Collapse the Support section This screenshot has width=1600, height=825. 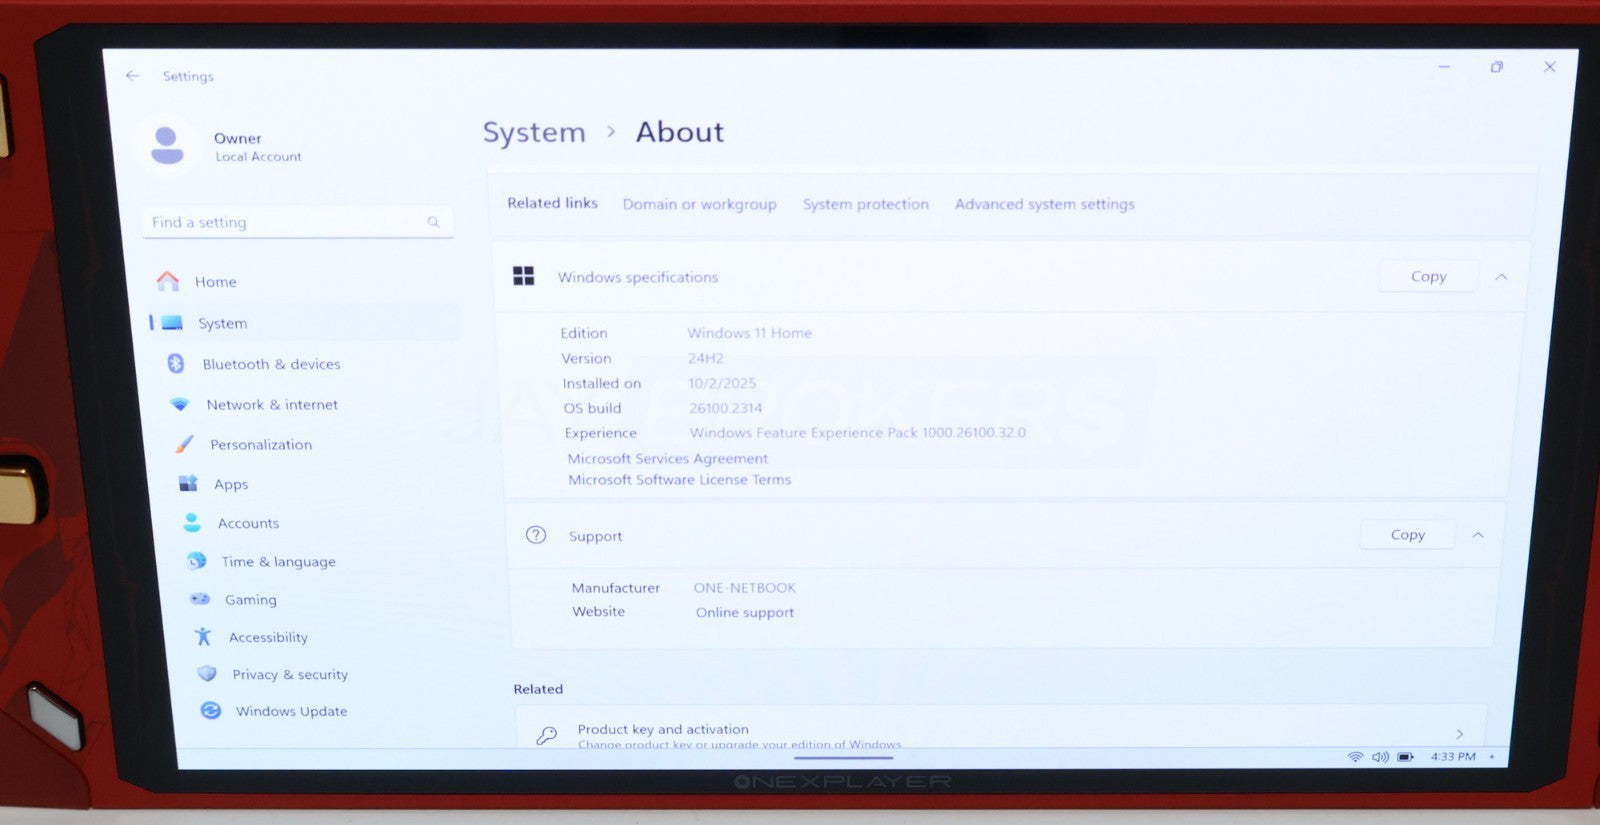(1478, 536)
